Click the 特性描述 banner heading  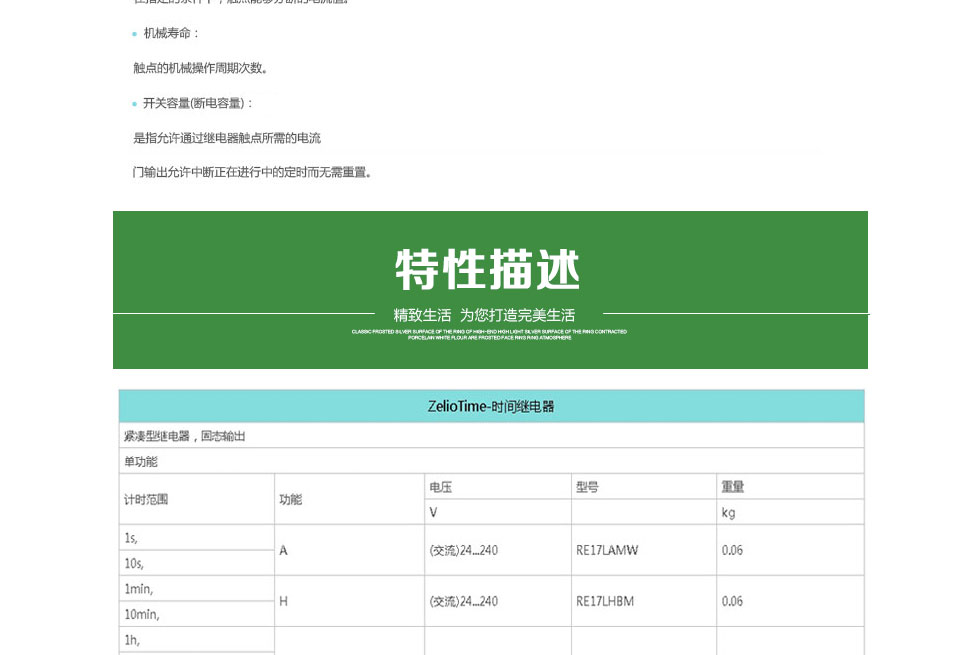point(488,270)
